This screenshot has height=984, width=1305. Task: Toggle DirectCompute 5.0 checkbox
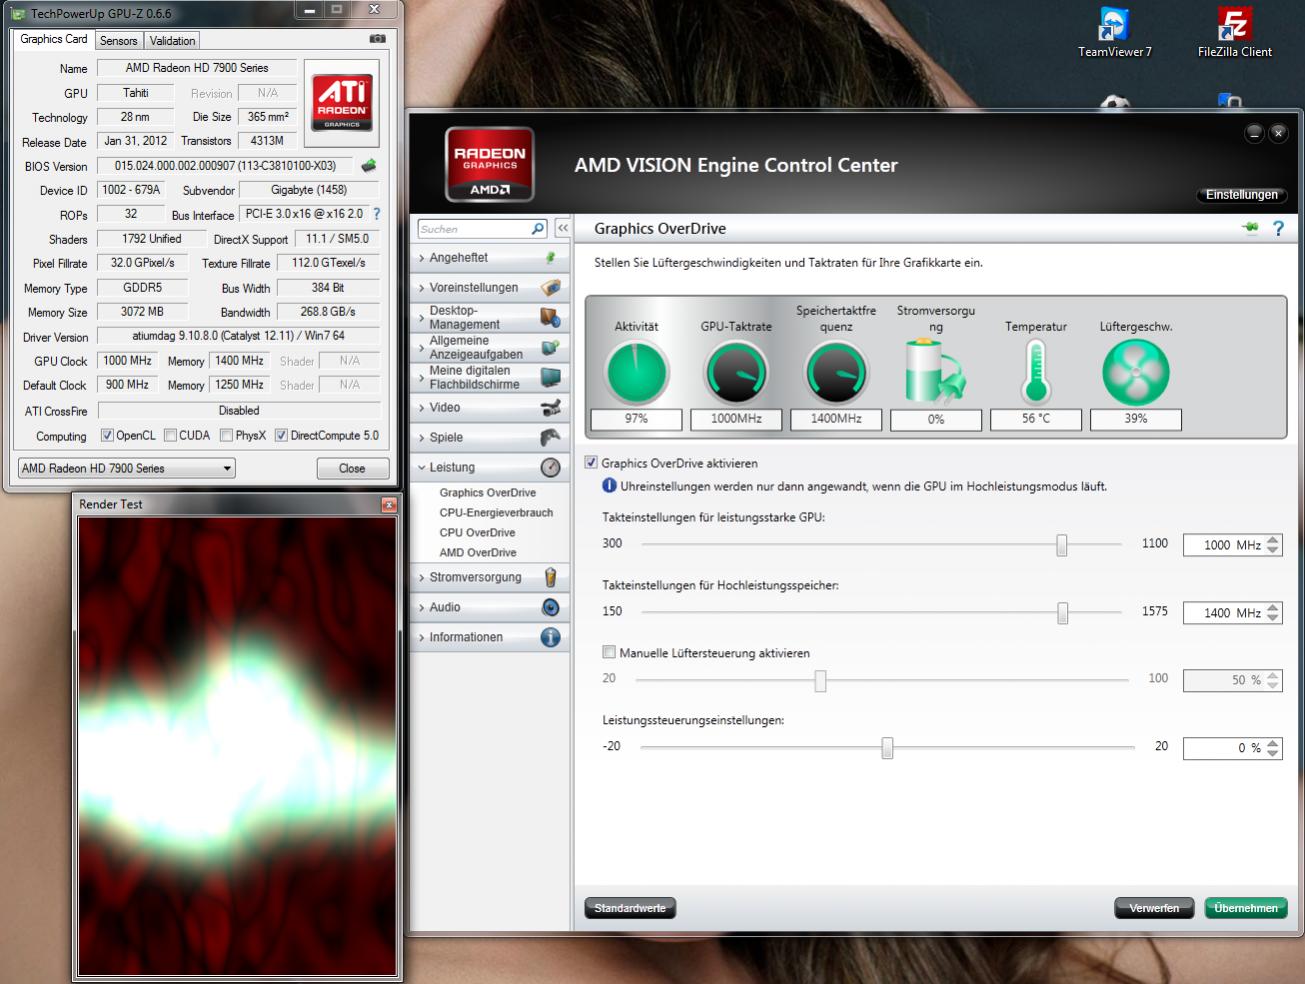[281, 435]
